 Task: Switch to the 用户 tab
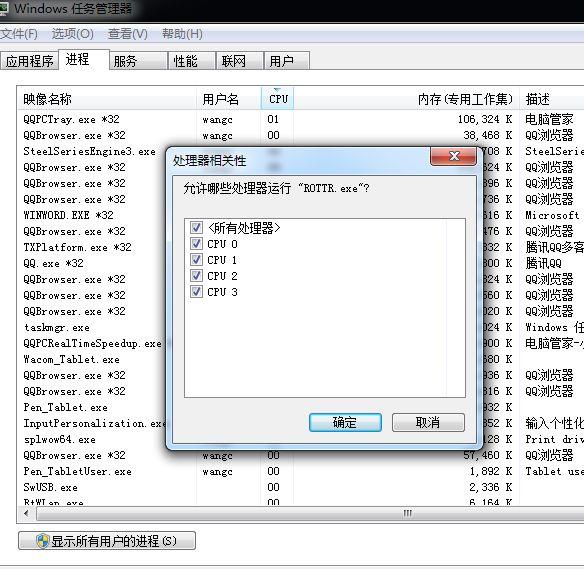[287, 61]
